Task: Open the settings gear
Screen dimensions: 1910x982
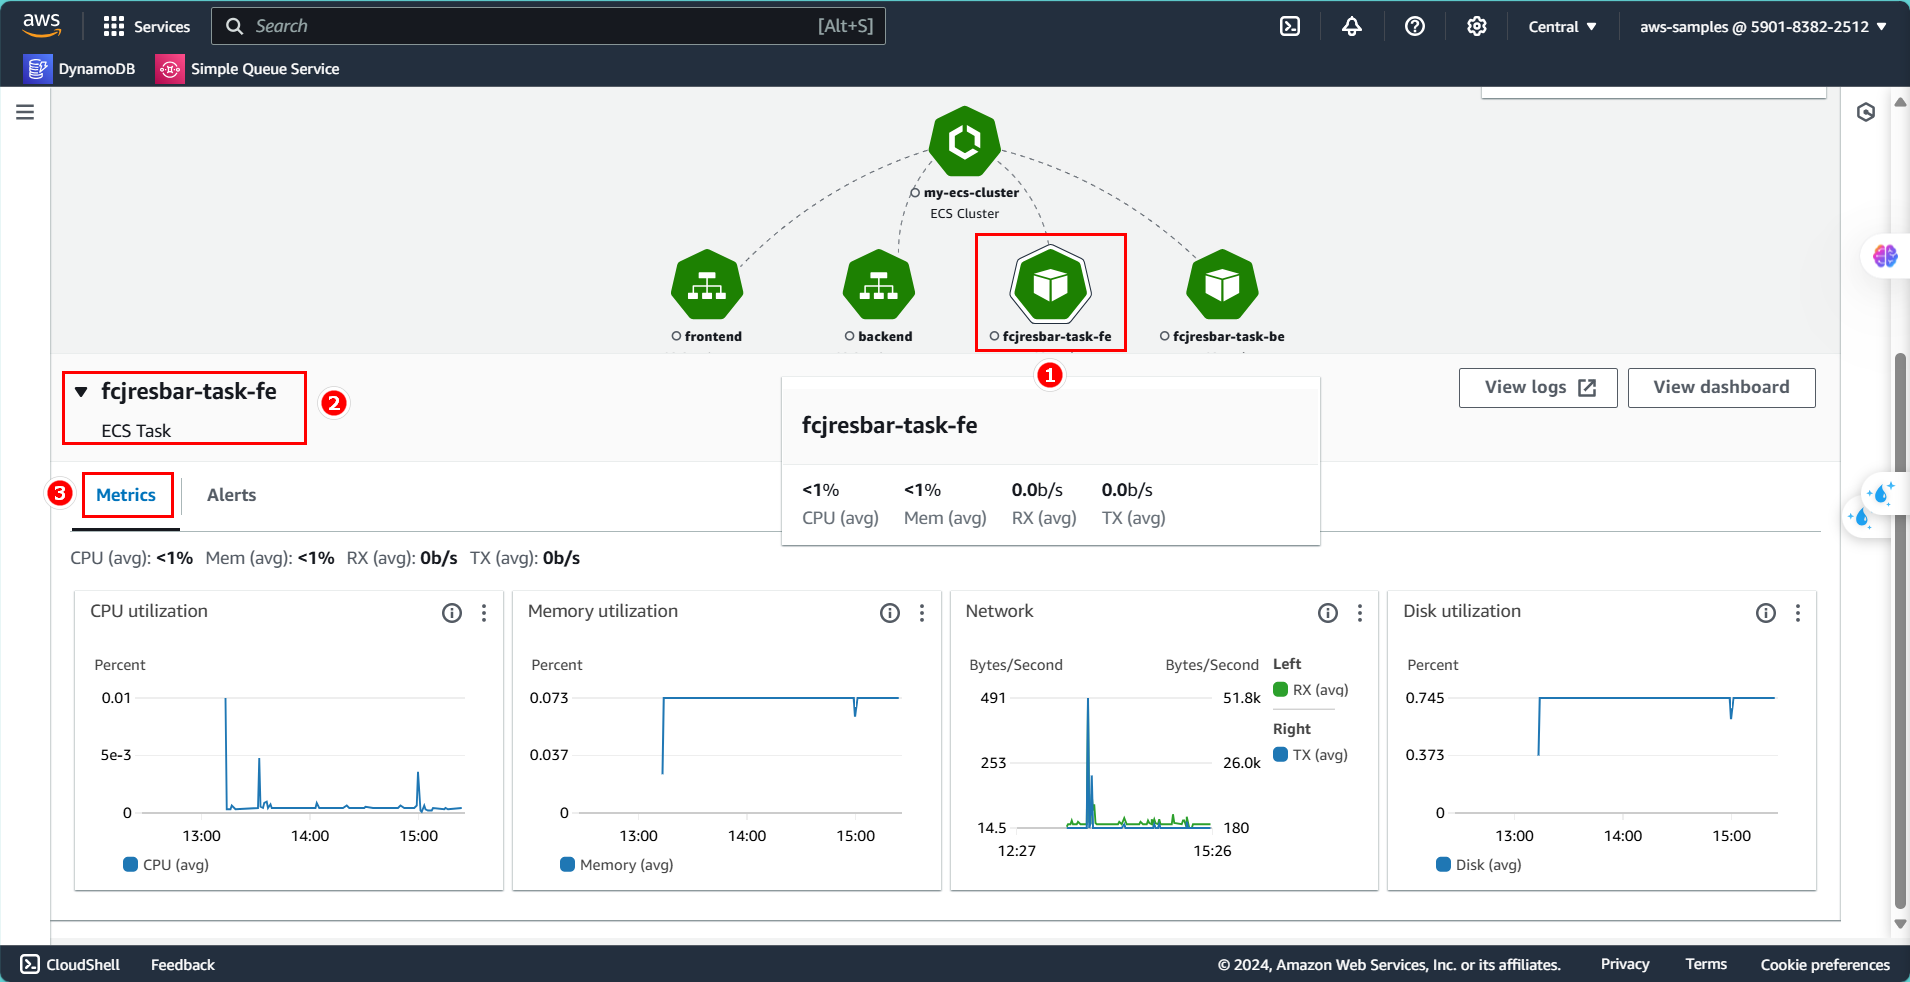Action: click(1477, 26)
